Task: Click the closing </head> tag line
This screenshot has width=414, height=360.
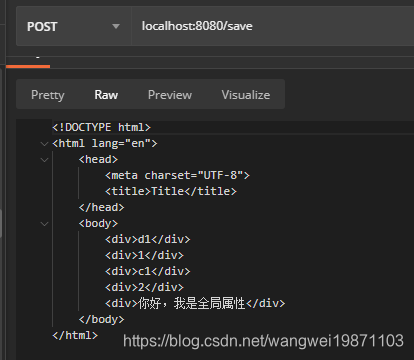Action: click(101, 207)
